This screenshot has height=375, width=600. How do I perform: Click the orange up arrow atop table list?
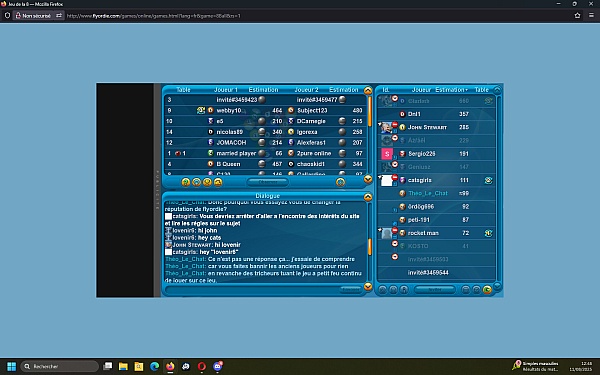368,91
